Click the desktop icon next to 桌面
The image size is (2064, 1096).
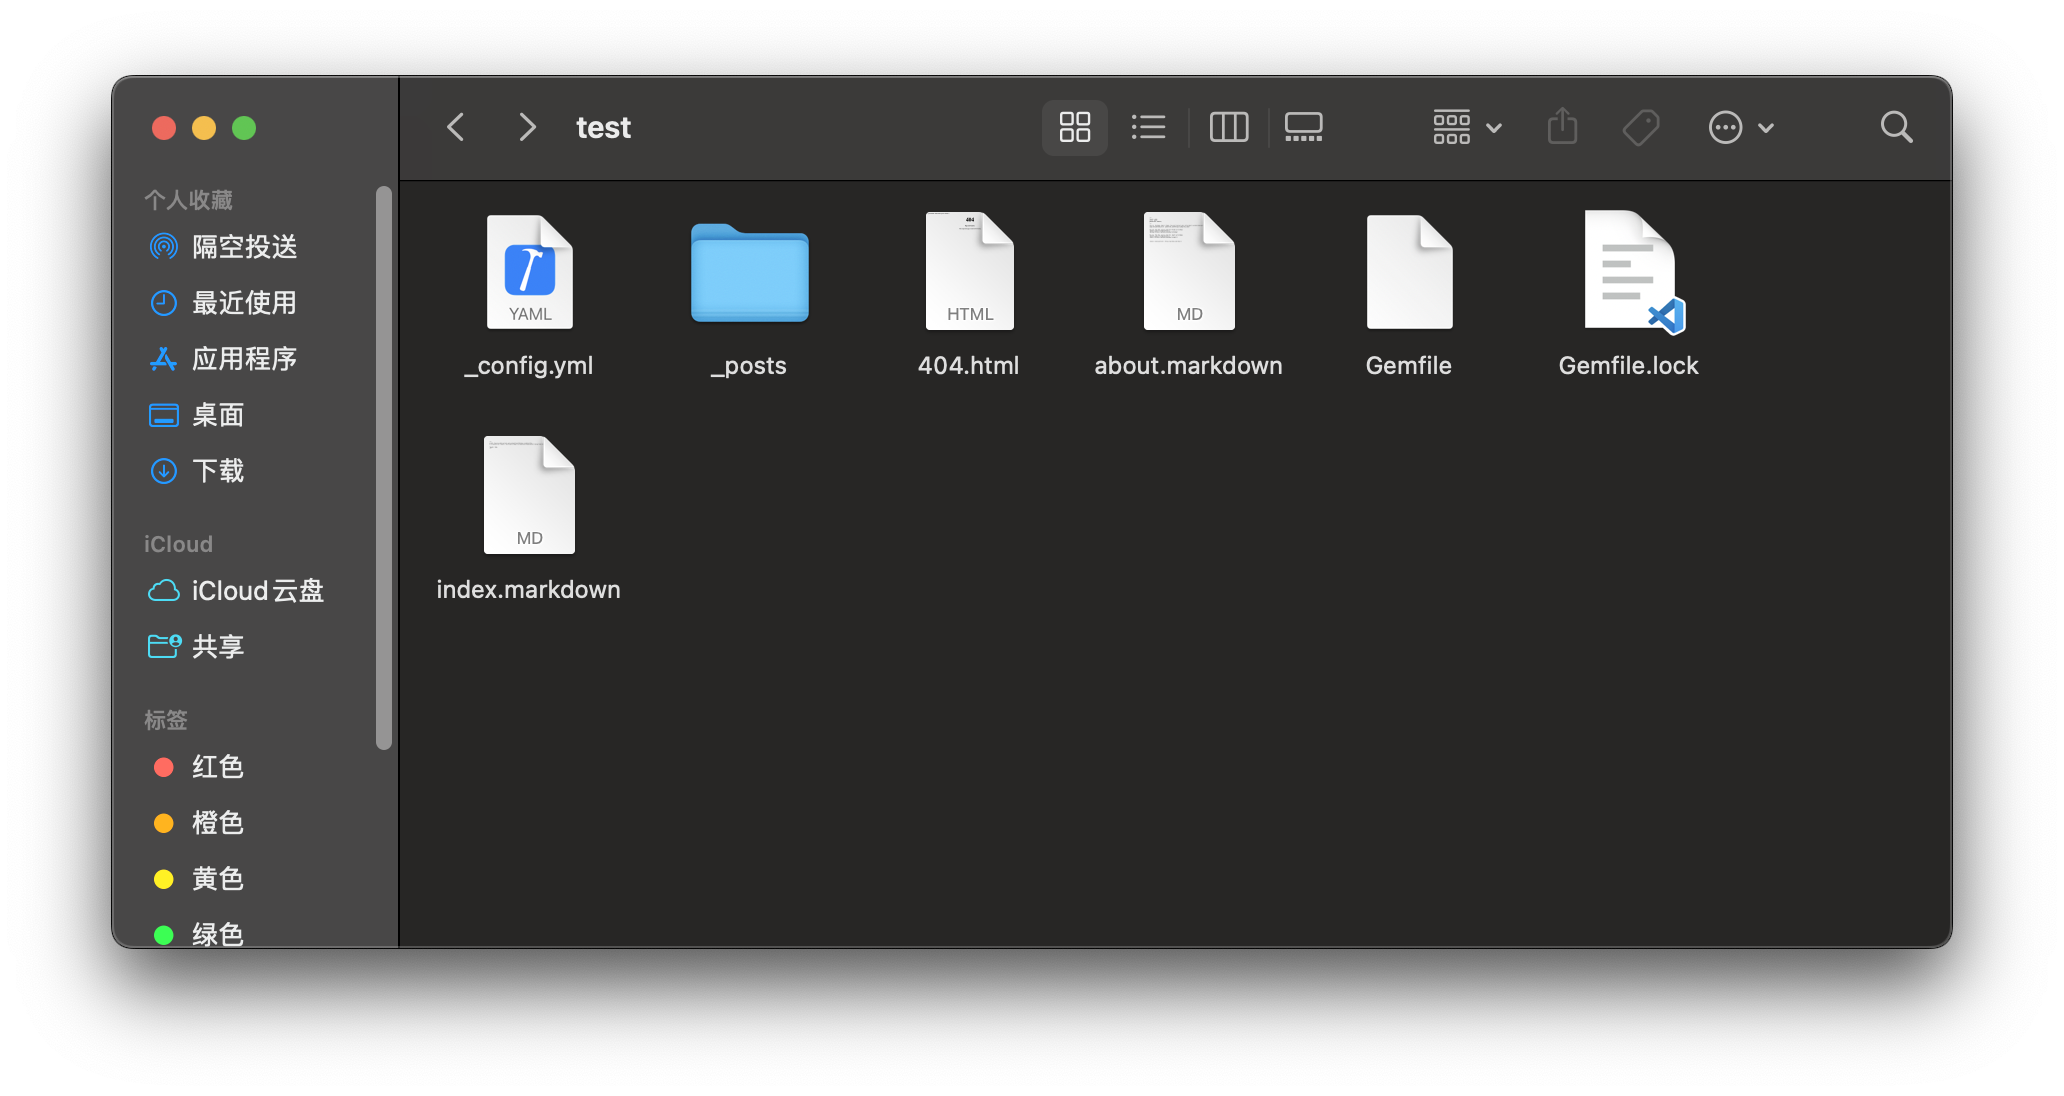point(164,415)
